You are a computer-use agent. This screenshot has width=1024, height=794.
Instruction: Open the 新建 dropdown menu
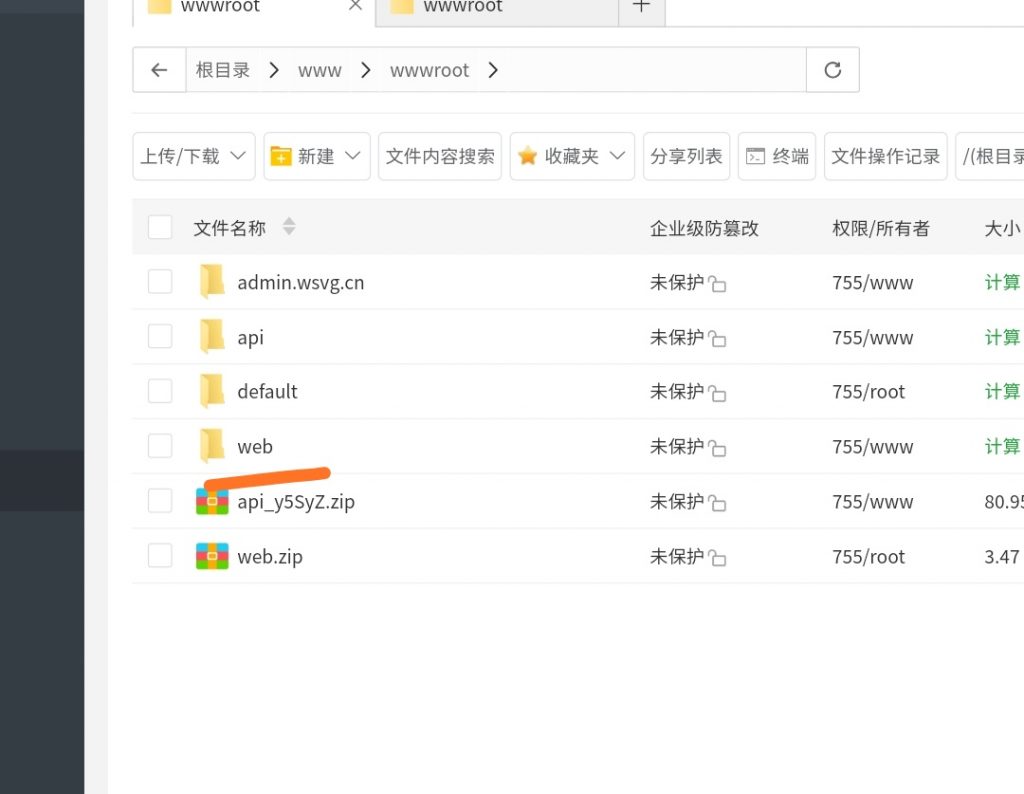click(316, 156)
